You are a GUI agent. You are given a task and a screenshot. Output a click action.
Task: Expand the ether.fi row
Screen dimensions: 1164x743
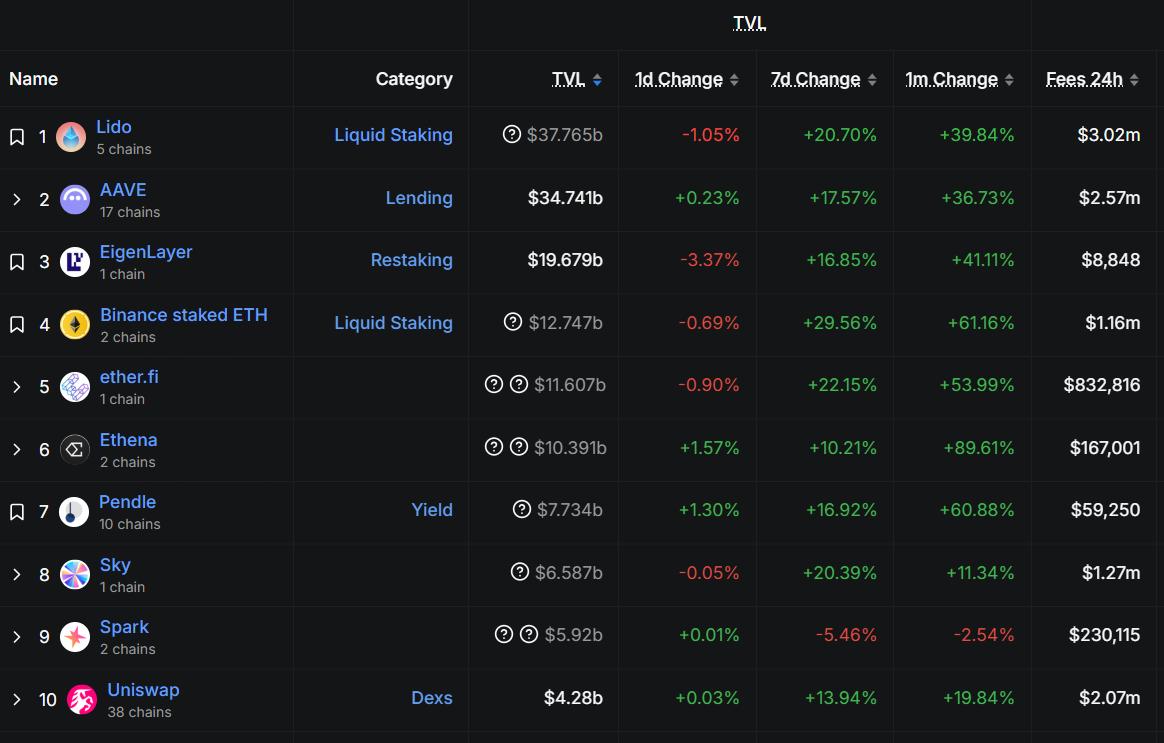(x=17, y=387)
